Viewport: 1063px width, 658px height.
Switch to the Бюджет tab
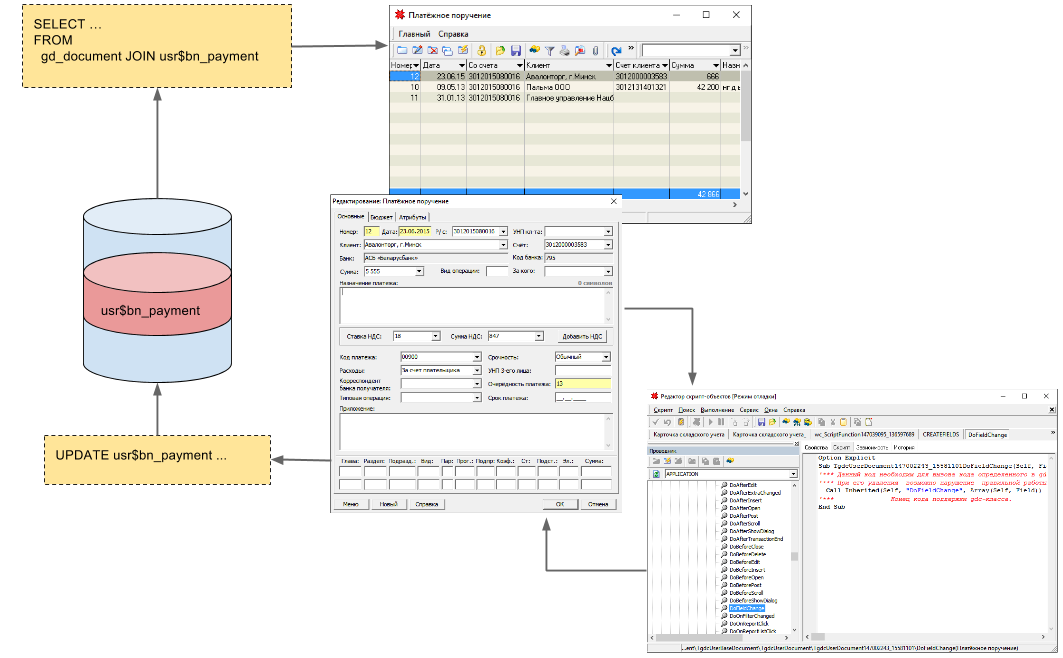pyautogui.click(x=381, y=217)
